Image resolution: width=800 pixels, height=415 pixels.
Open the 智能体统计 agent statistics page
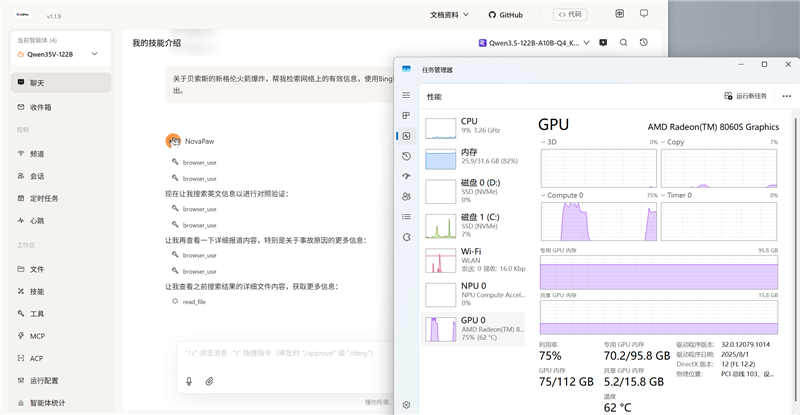61,403
